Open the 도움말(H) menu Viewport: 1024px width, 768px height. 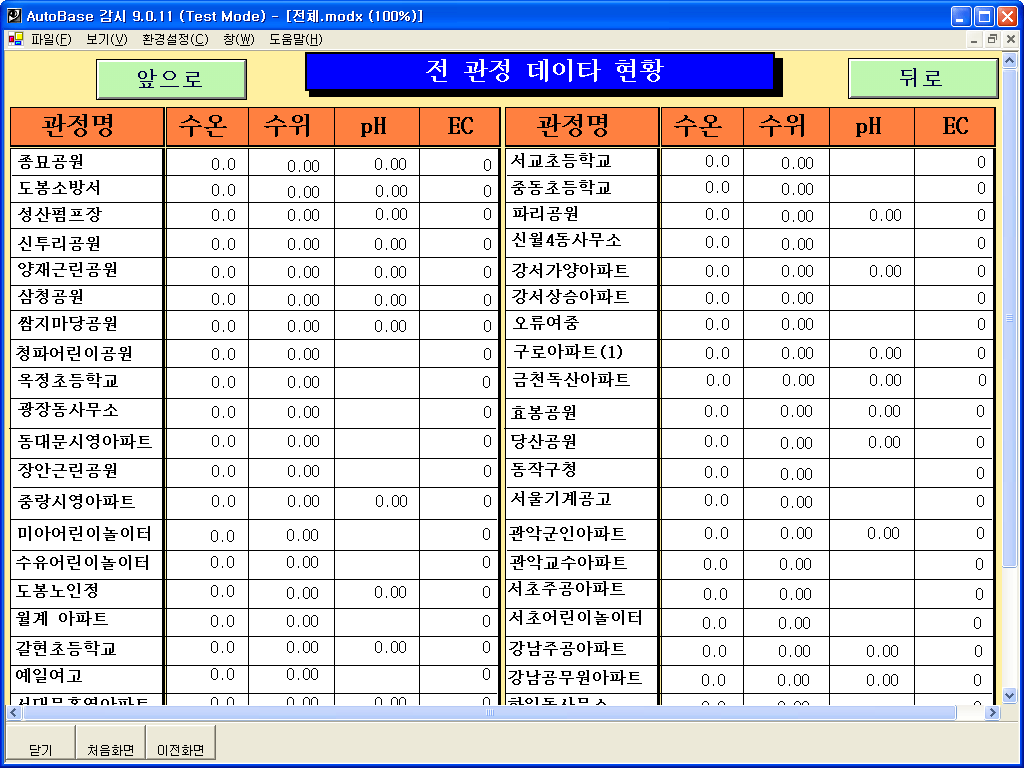296,40
